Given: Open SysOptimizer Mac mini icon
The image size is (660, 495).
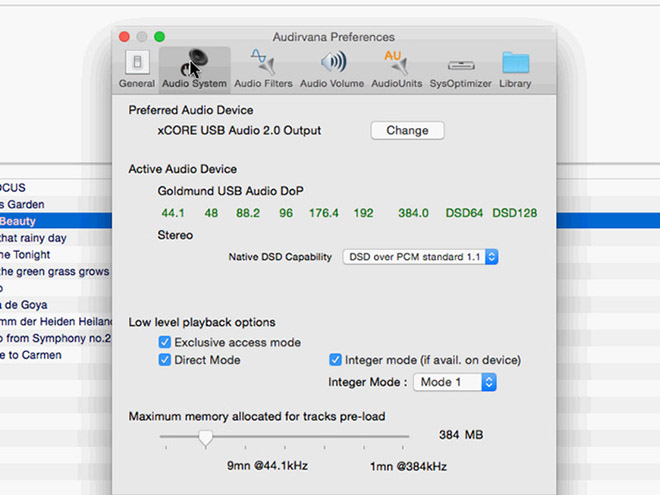Looking at the screenshot, I should (x=461, y=65).
